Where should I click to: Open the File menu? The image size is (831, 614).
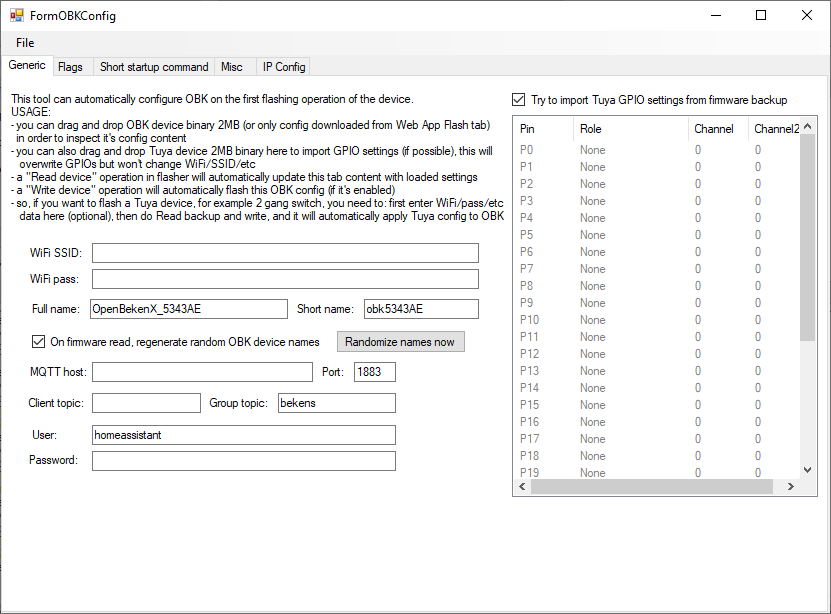[x=25, y=43]
